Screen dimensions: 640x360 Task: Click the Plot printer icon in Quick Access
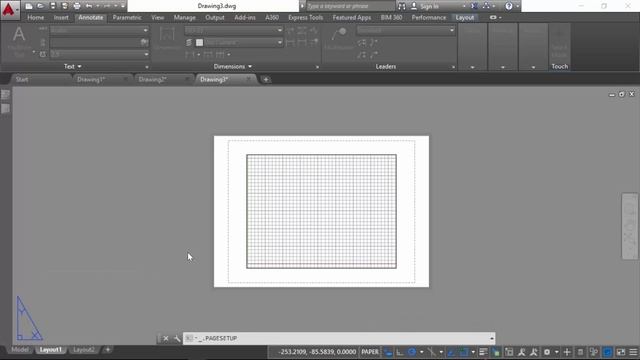point(77,6)
